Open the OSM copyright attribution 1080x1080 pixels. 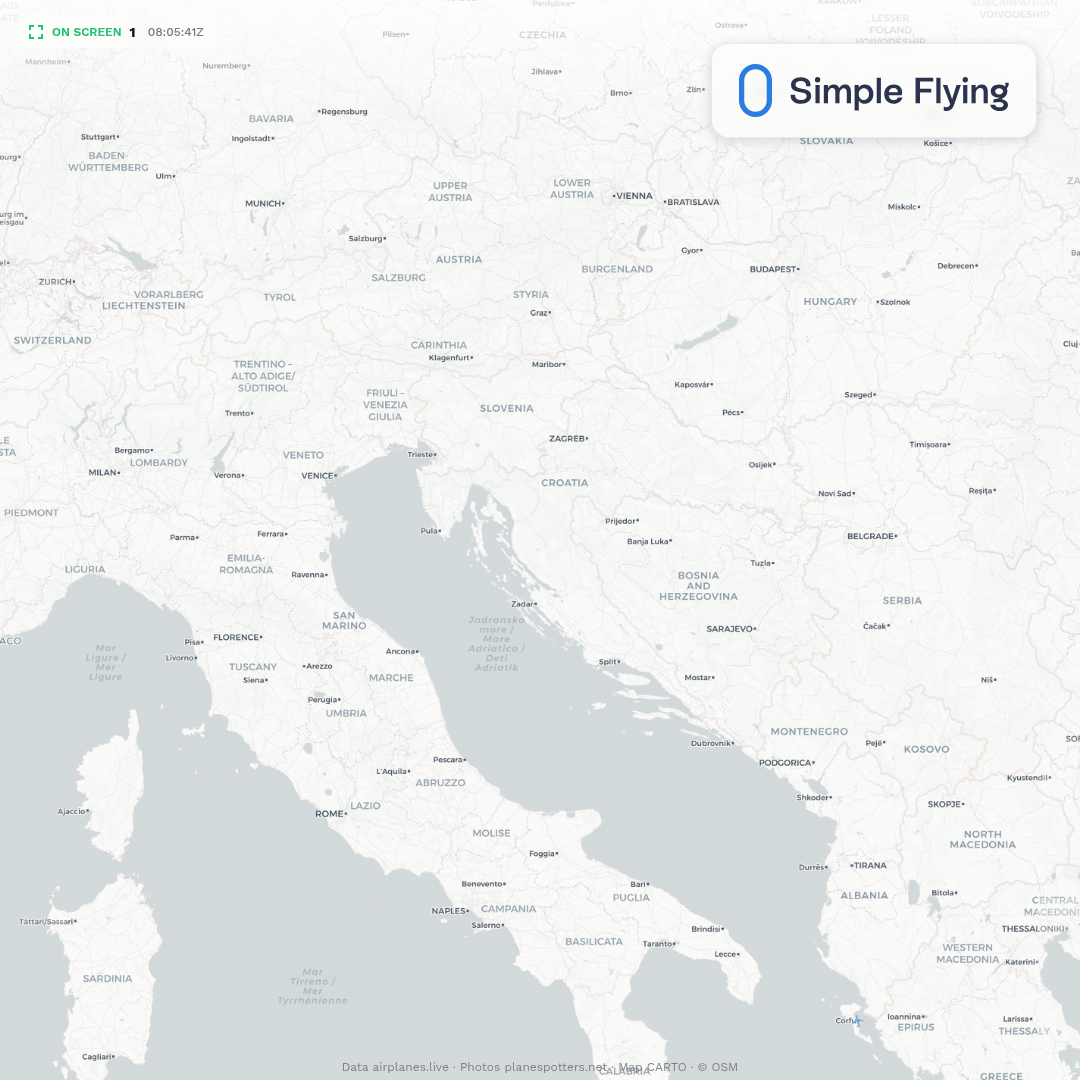click(718, 1067)
